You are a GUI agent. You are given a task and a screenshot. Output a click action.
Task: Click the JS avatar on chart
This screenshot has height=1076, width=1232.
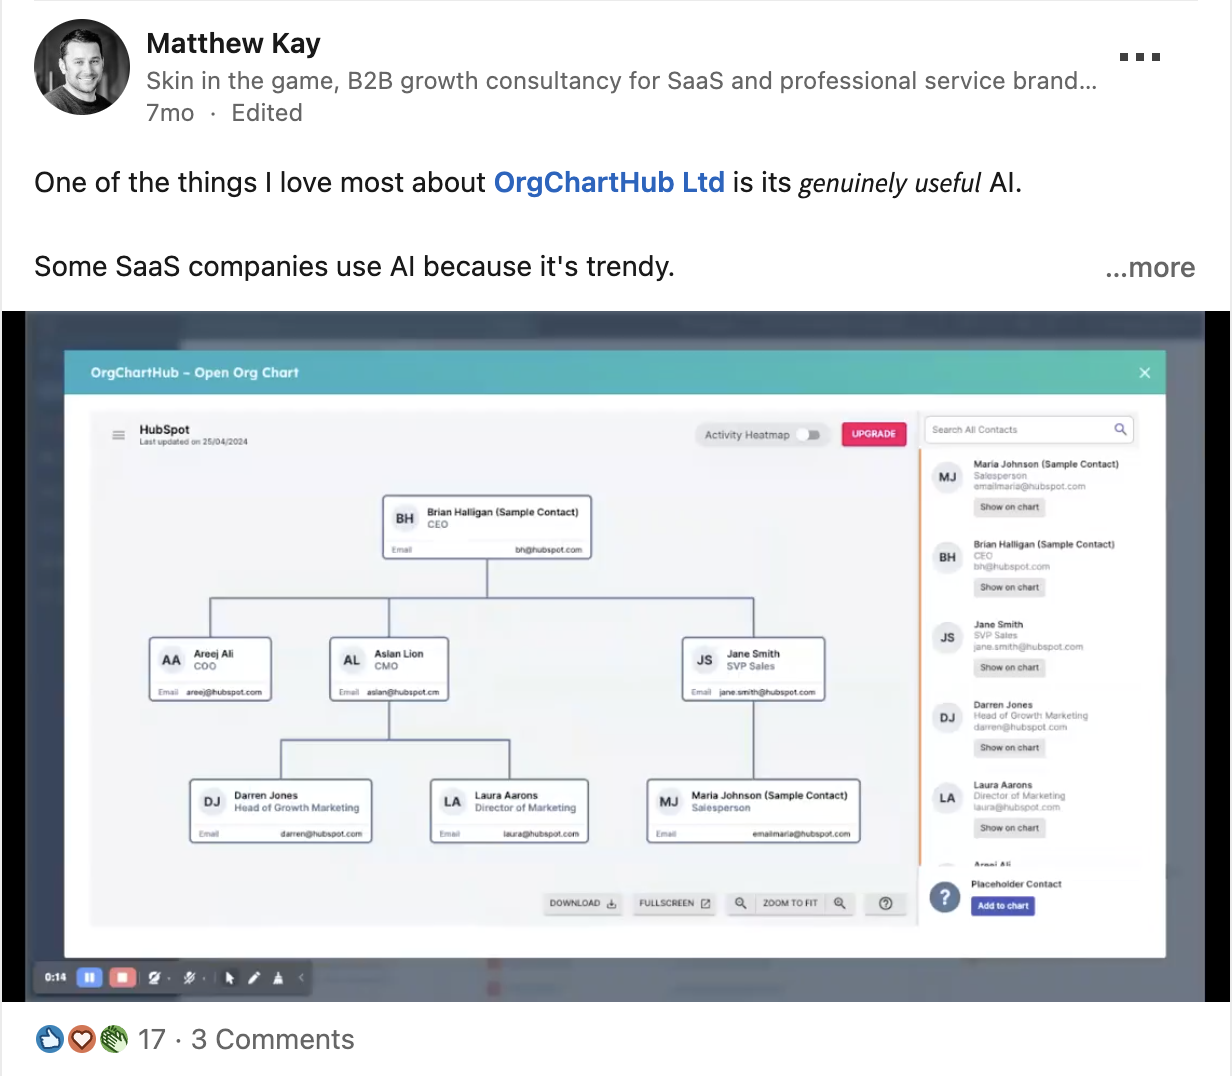(x=705, y=660)
